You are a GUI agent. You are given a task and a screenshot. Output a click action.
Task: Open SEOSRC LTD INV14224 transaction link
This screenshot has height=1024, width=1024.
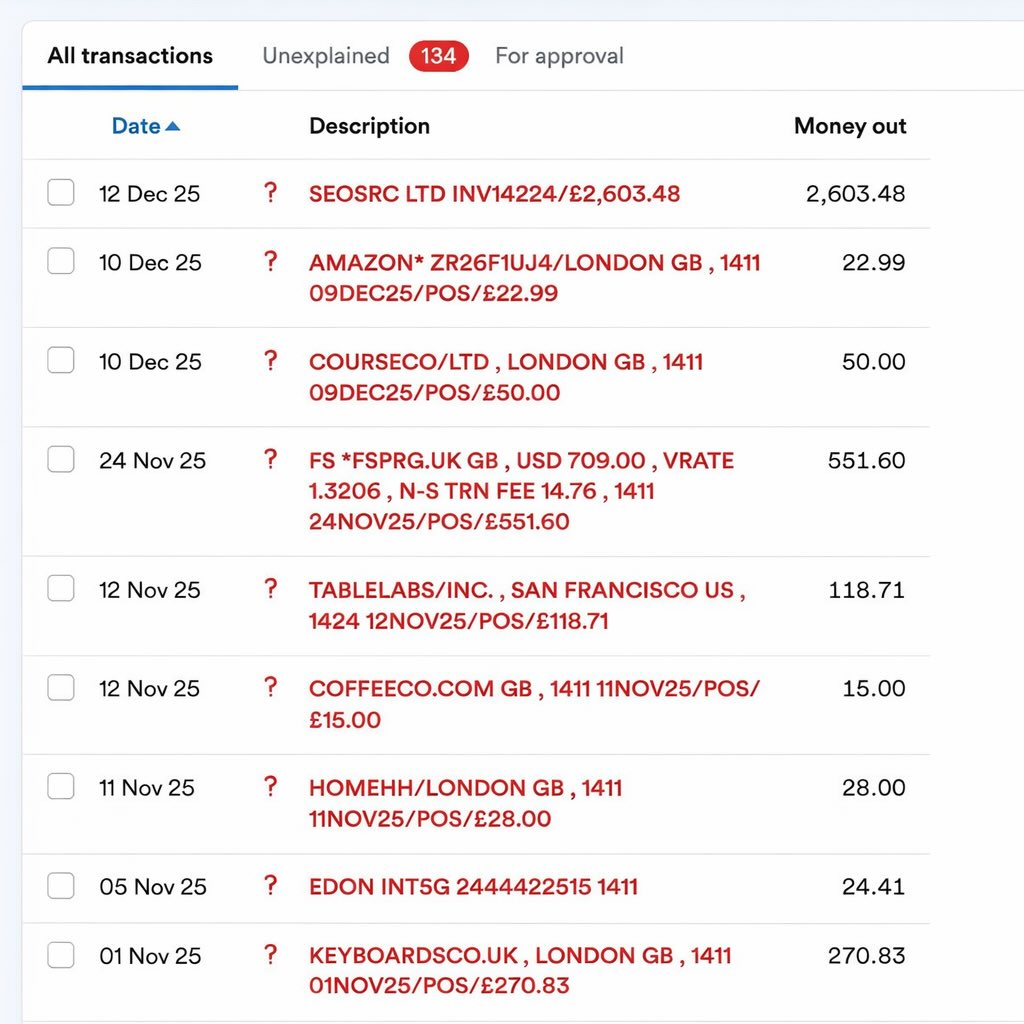(x=494, y=194)
